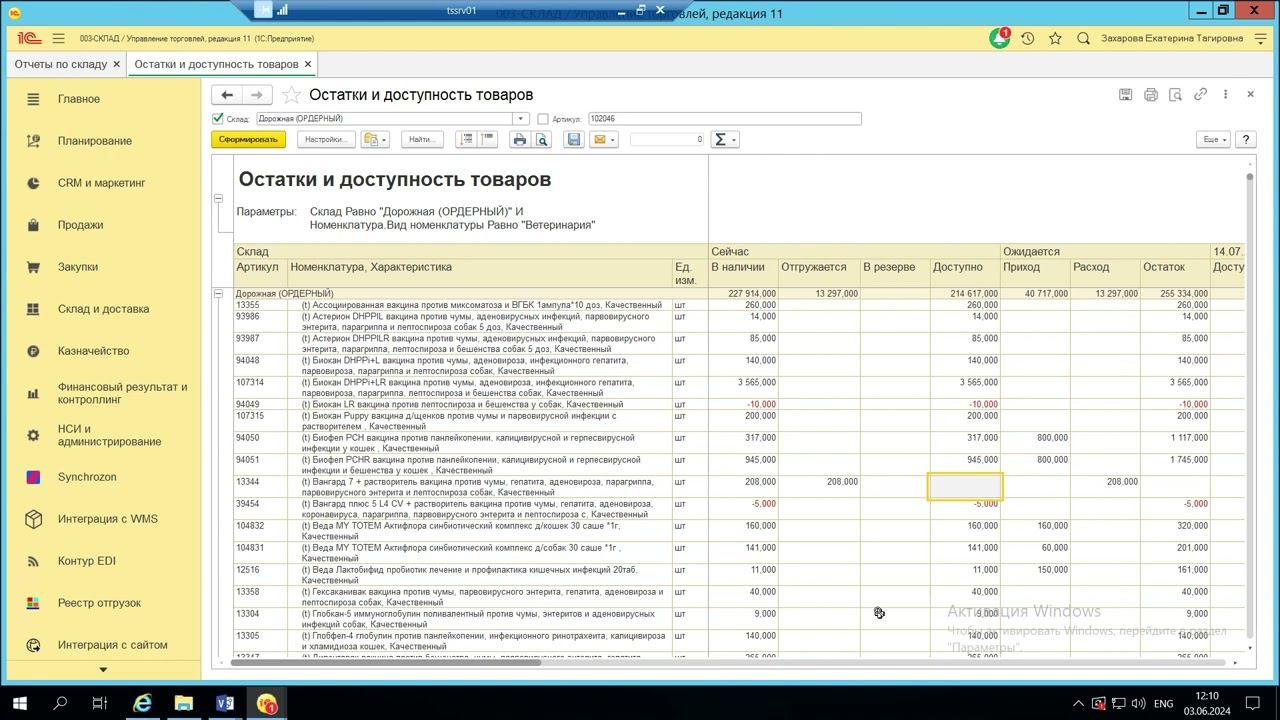Click the print icon in the report toolbar

click(x=519, y=140)
